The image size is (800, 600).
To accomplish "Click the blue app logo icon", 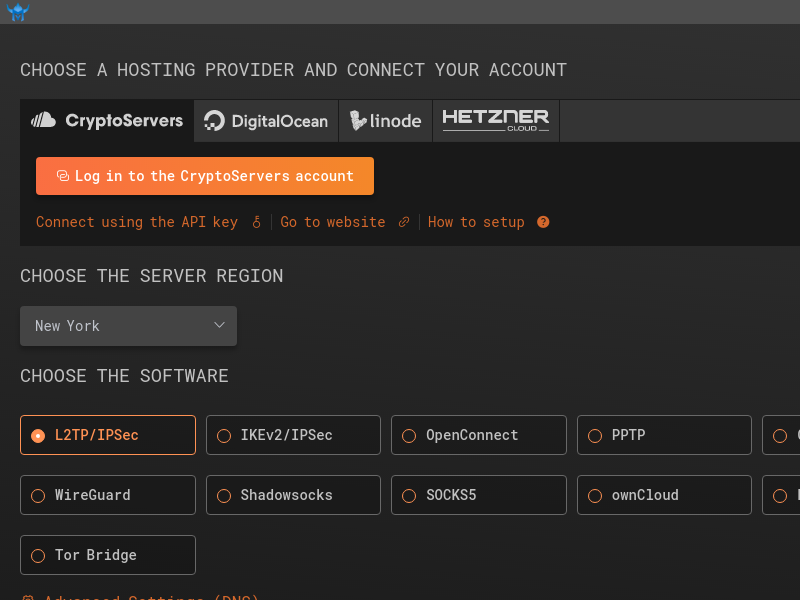I will [x=18, y=12].
